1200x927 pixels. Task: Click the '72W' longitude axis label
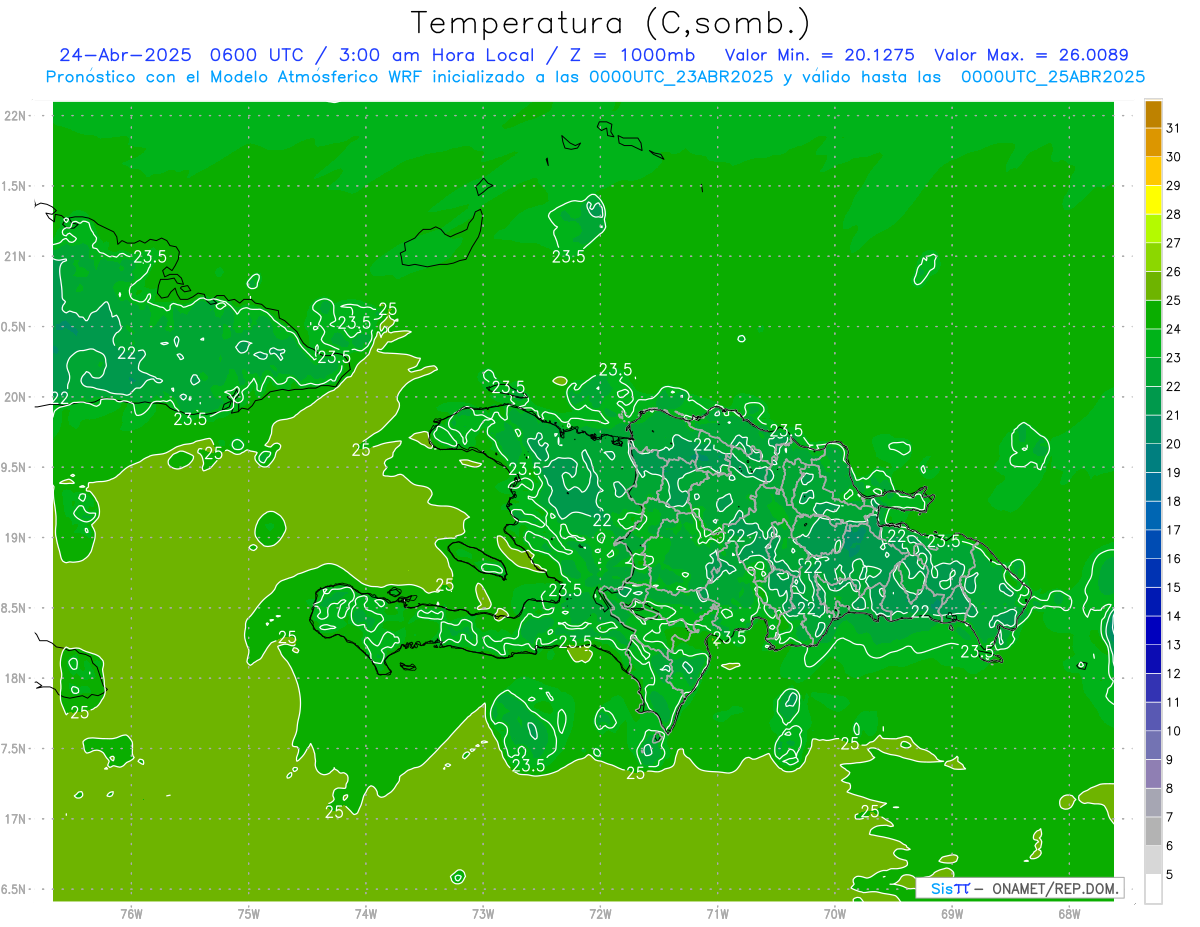tap(601, 915)
